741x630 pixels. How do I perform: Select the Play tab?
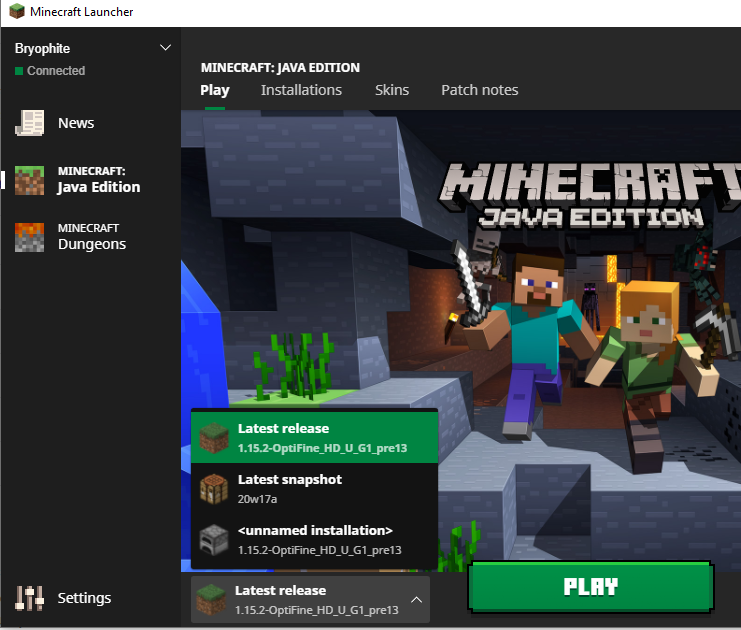[215, 90]
